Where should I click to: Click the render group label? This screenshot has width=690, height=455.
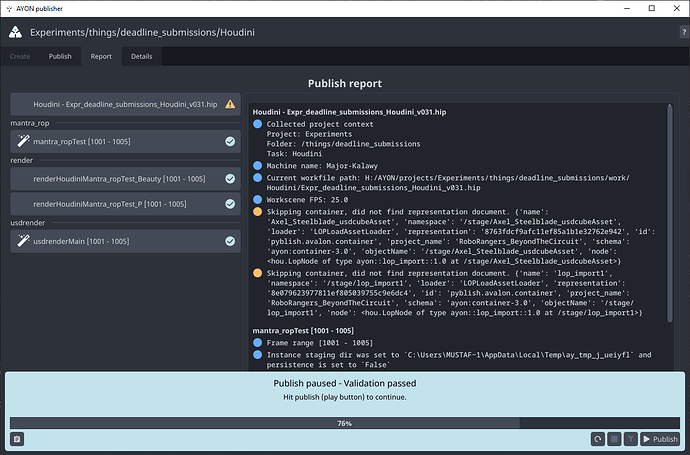[22, 160]
